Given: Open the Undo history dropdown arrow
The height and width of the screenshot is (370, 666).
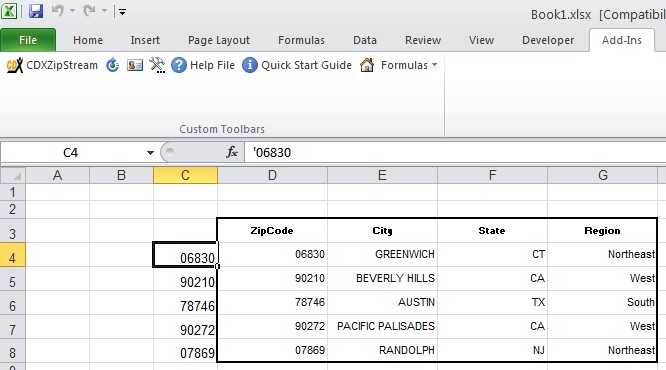Looking at the screenshot, I should click(x=72, y=11).
